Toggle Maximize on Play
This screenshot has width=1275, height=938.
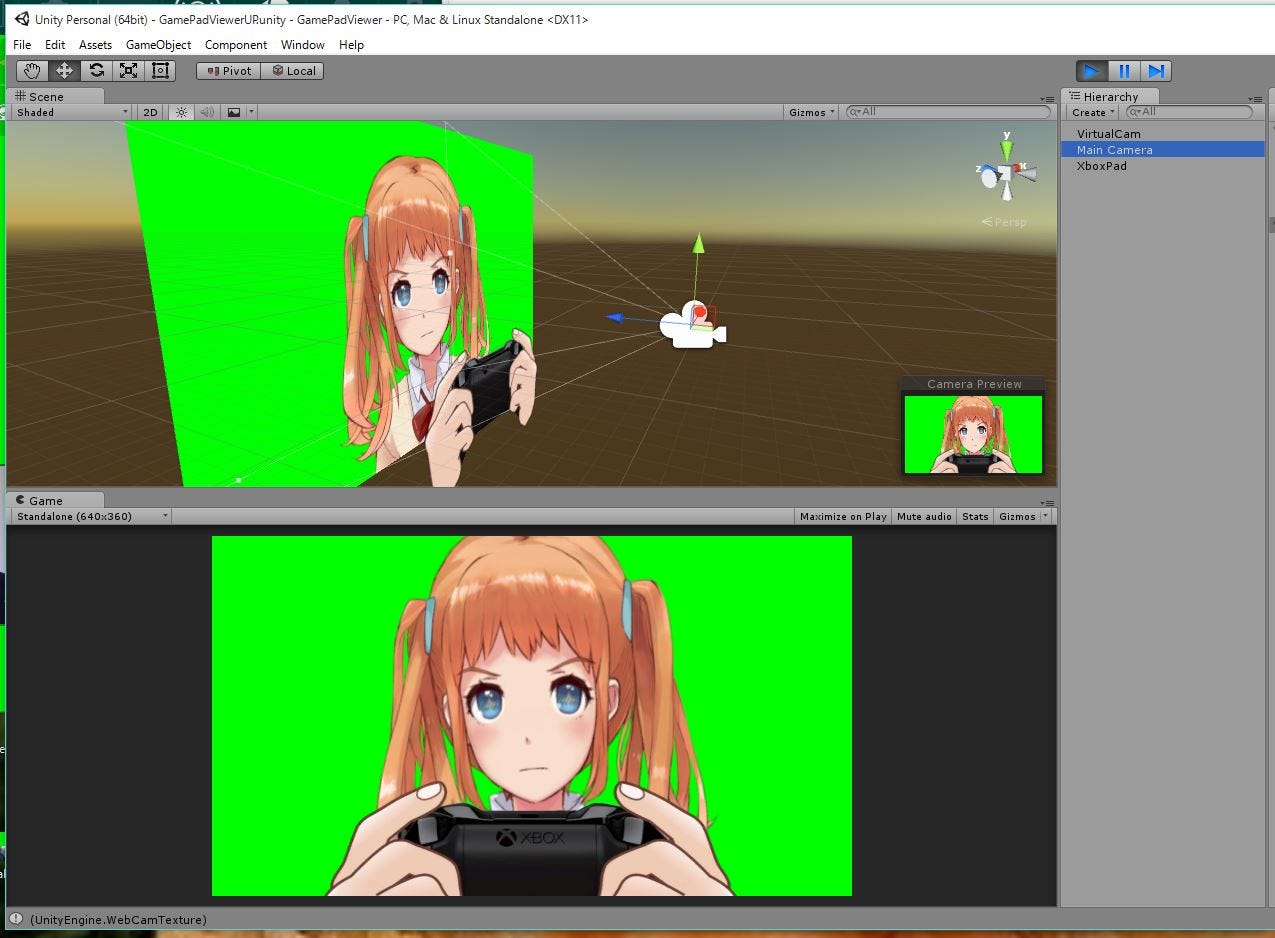[x=843, y=516]
